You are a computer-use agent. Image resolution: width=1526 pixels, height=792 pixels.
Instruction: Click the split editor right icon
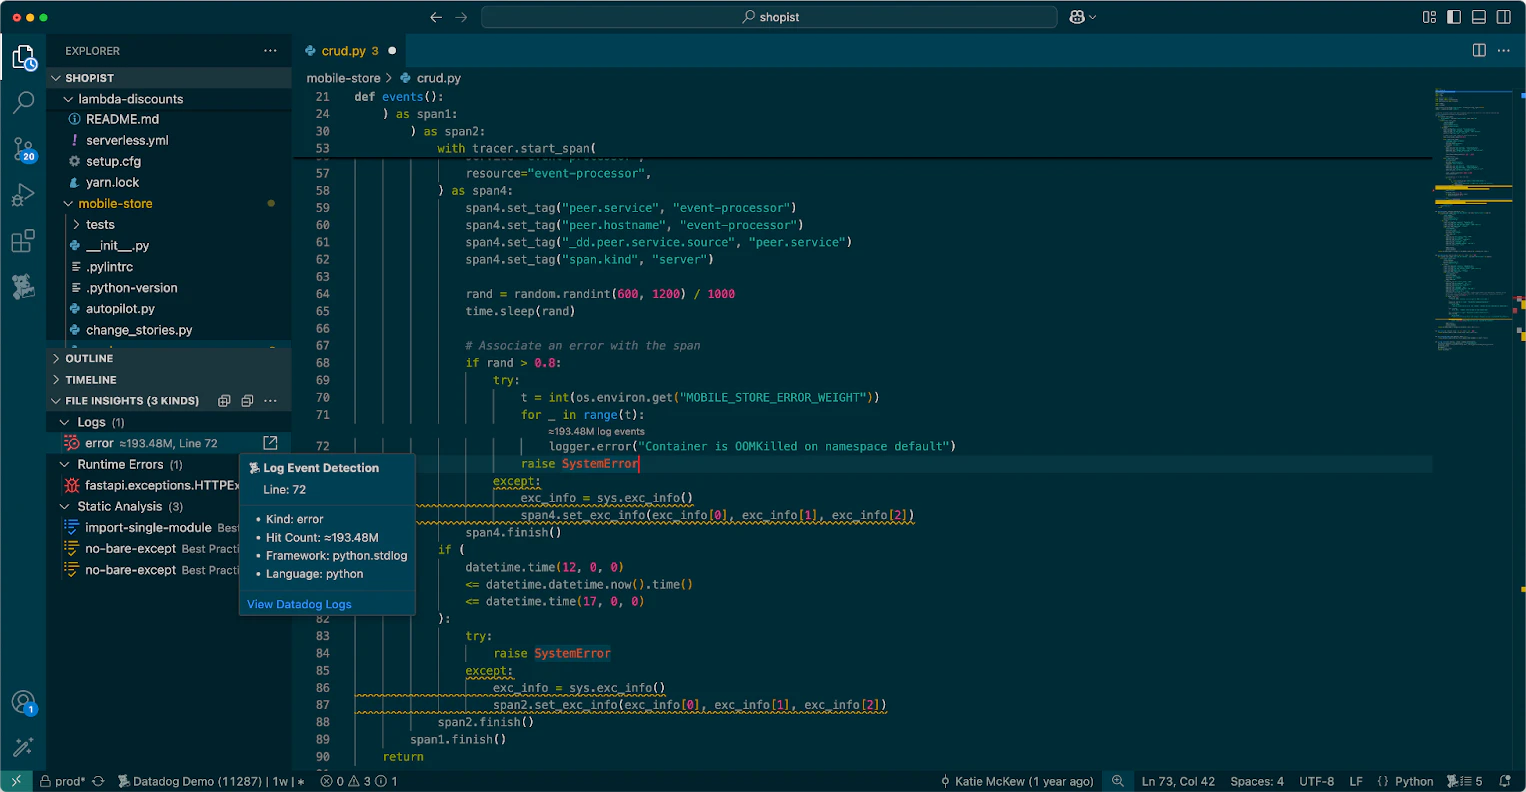1479,50
